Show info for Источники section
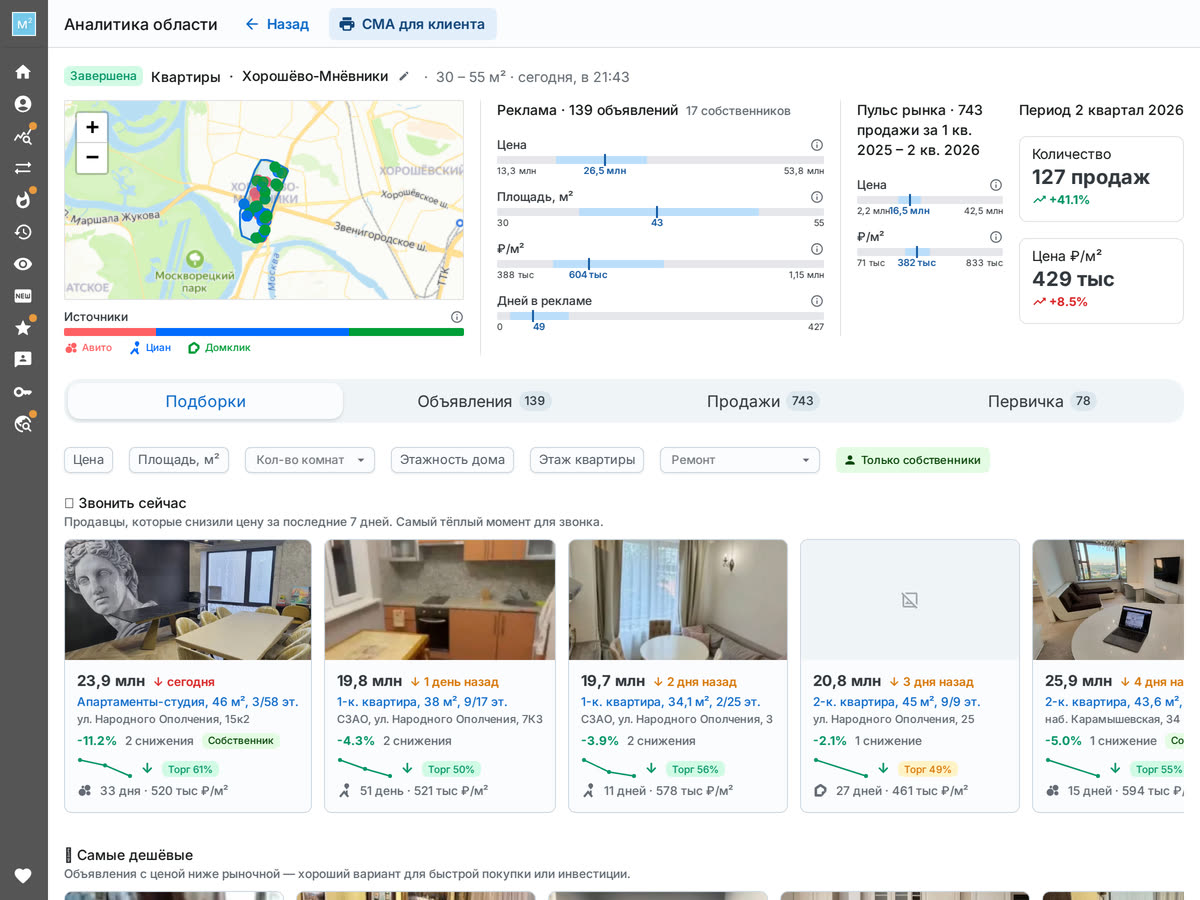 pos(457,317)
